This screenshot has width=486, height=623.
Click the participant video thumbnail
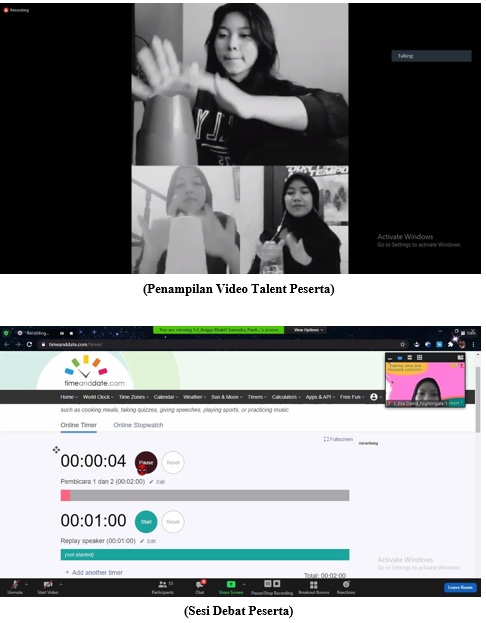pos(425,380)
